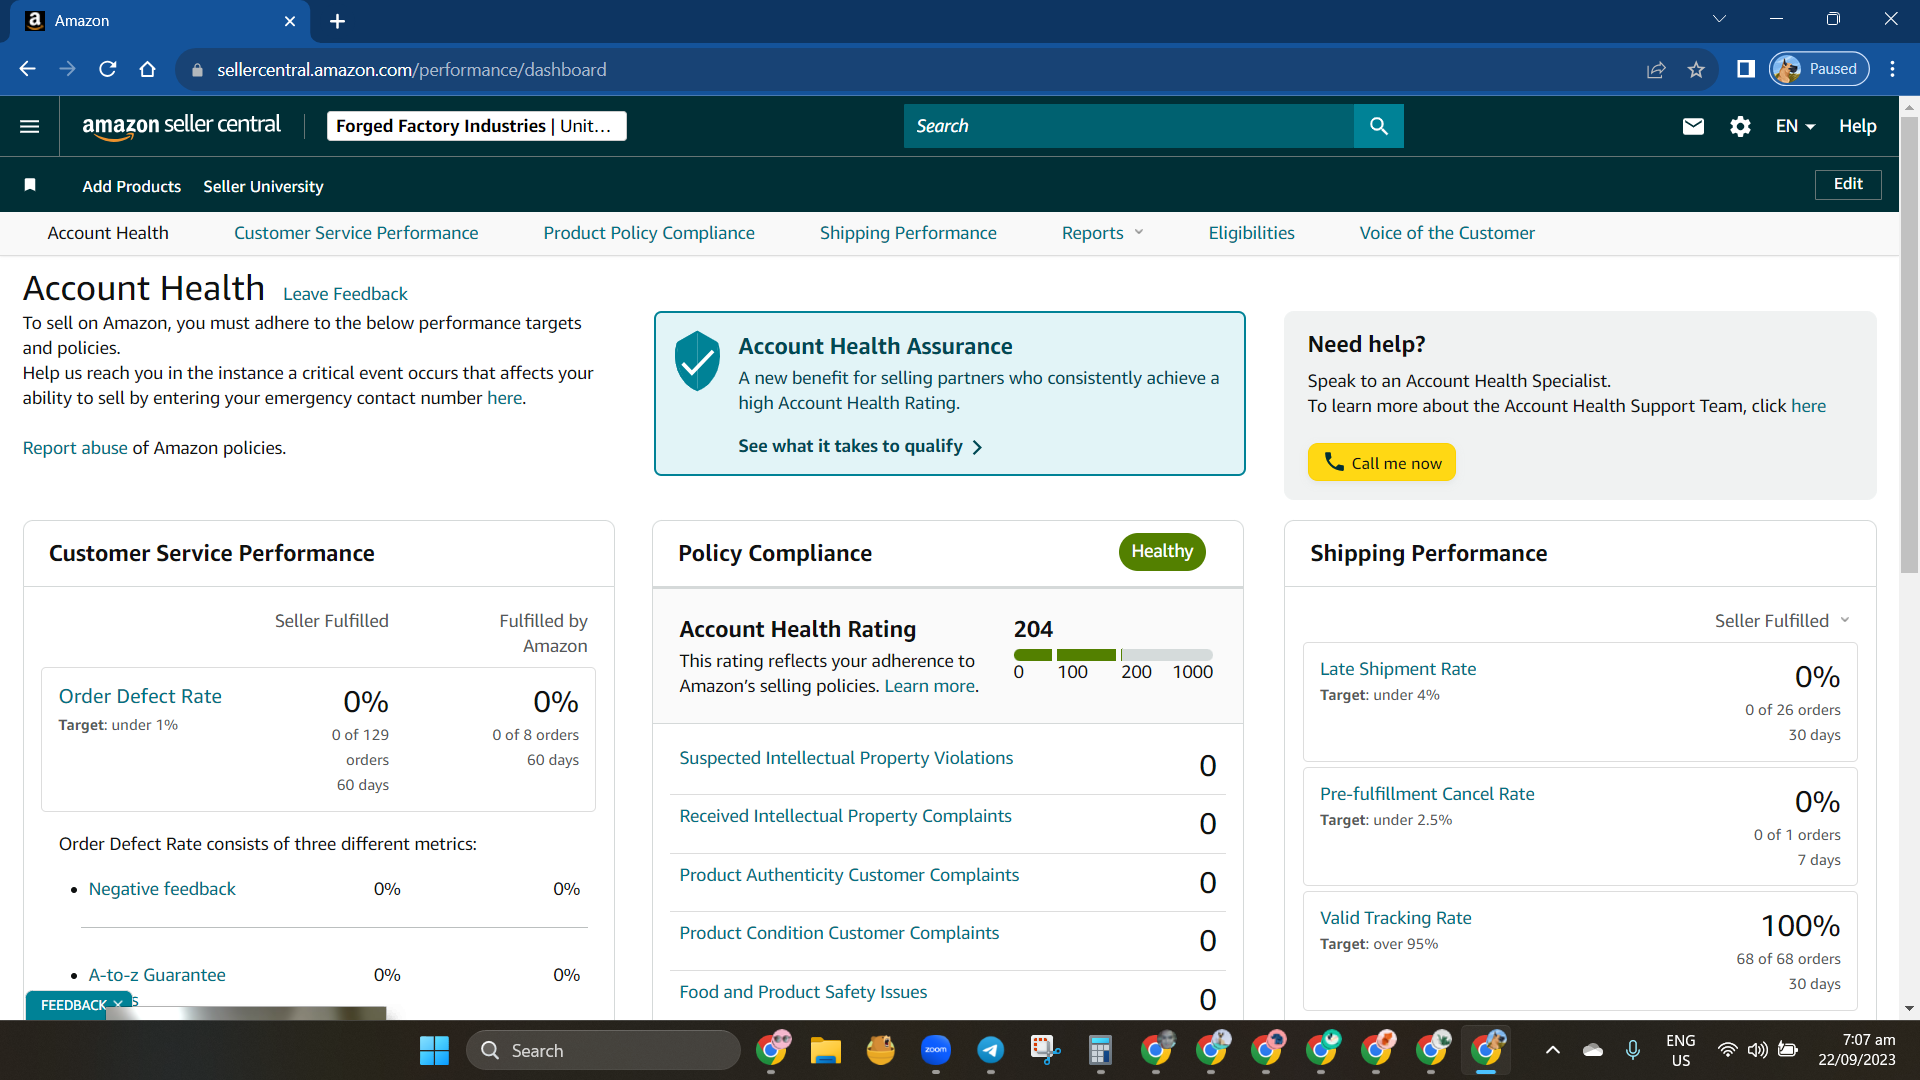Viewport: 1920px width, 1080px height.
Task: Open the A-to-z Guarantee metric
Action: pos(157,975)
